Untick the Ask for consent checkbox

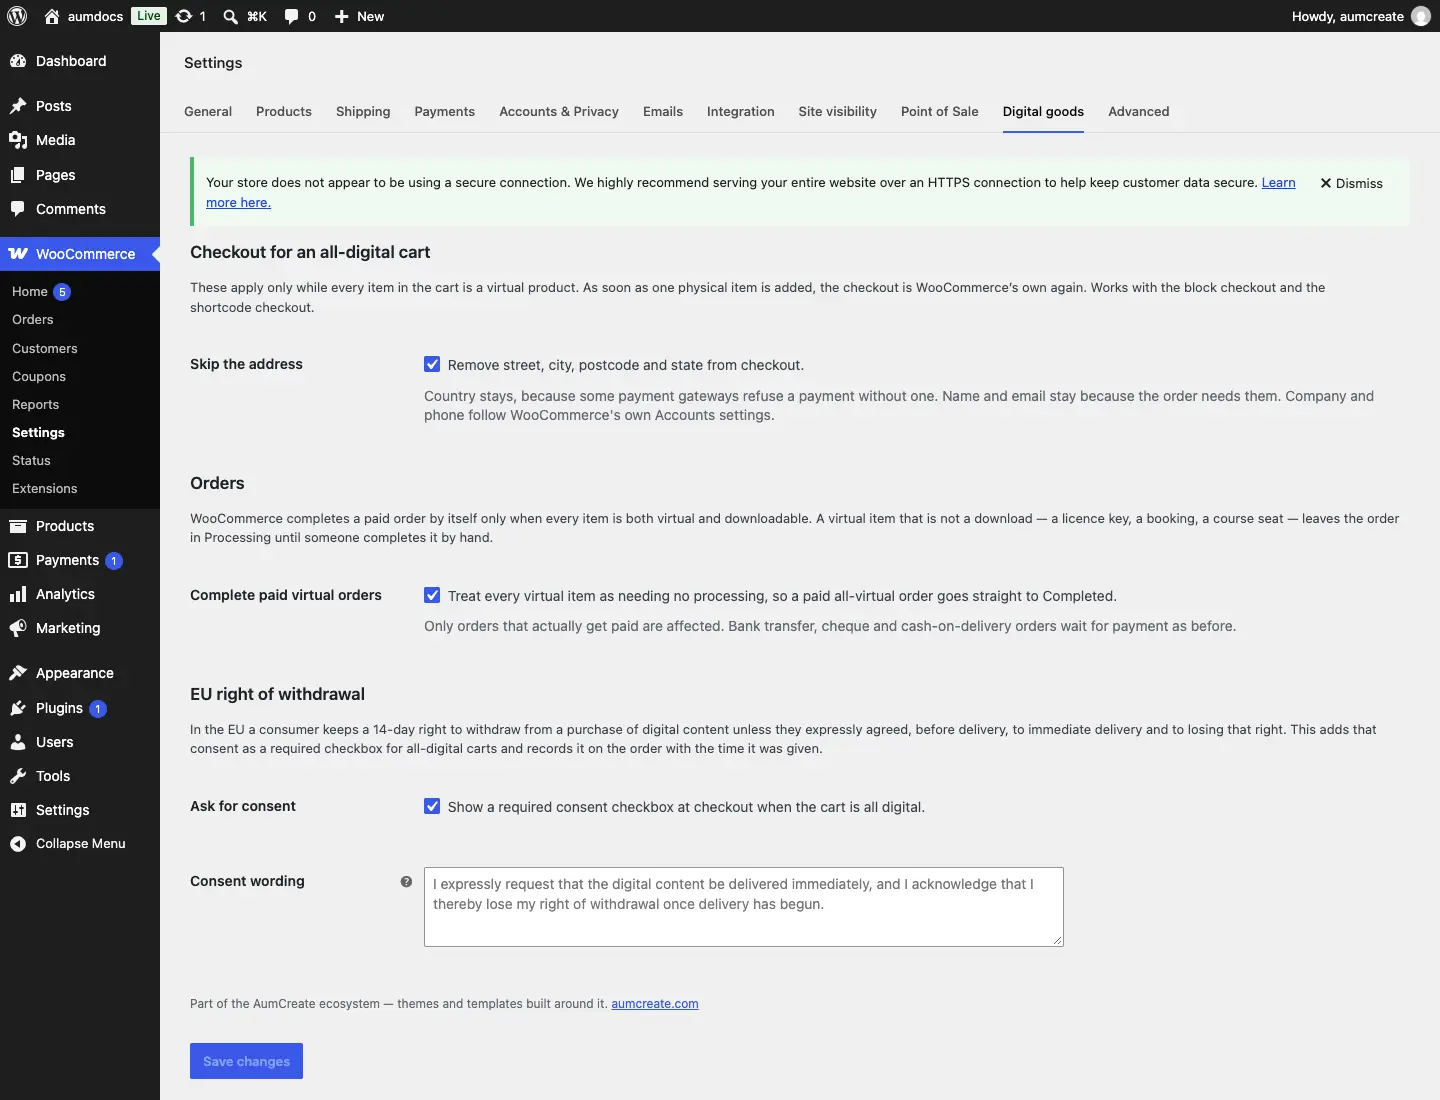tap(432, 806)
